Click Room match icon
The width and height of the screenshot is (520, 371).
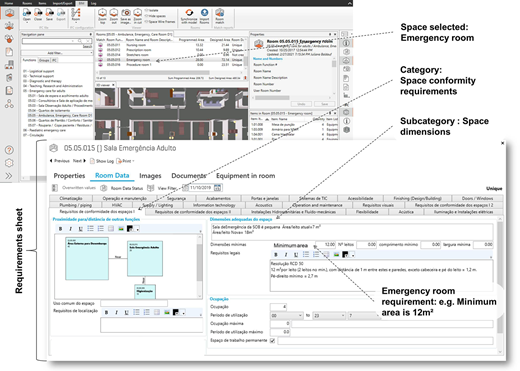click(x=219, y=13)
